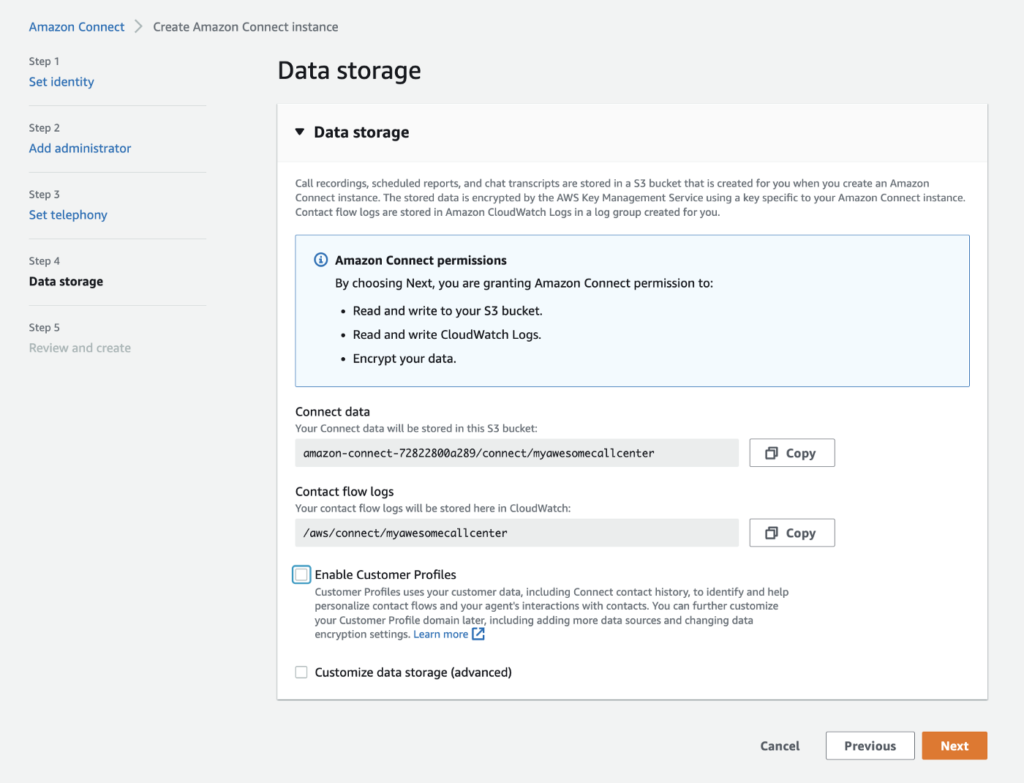Click the Contact flow logs path field

517,533
